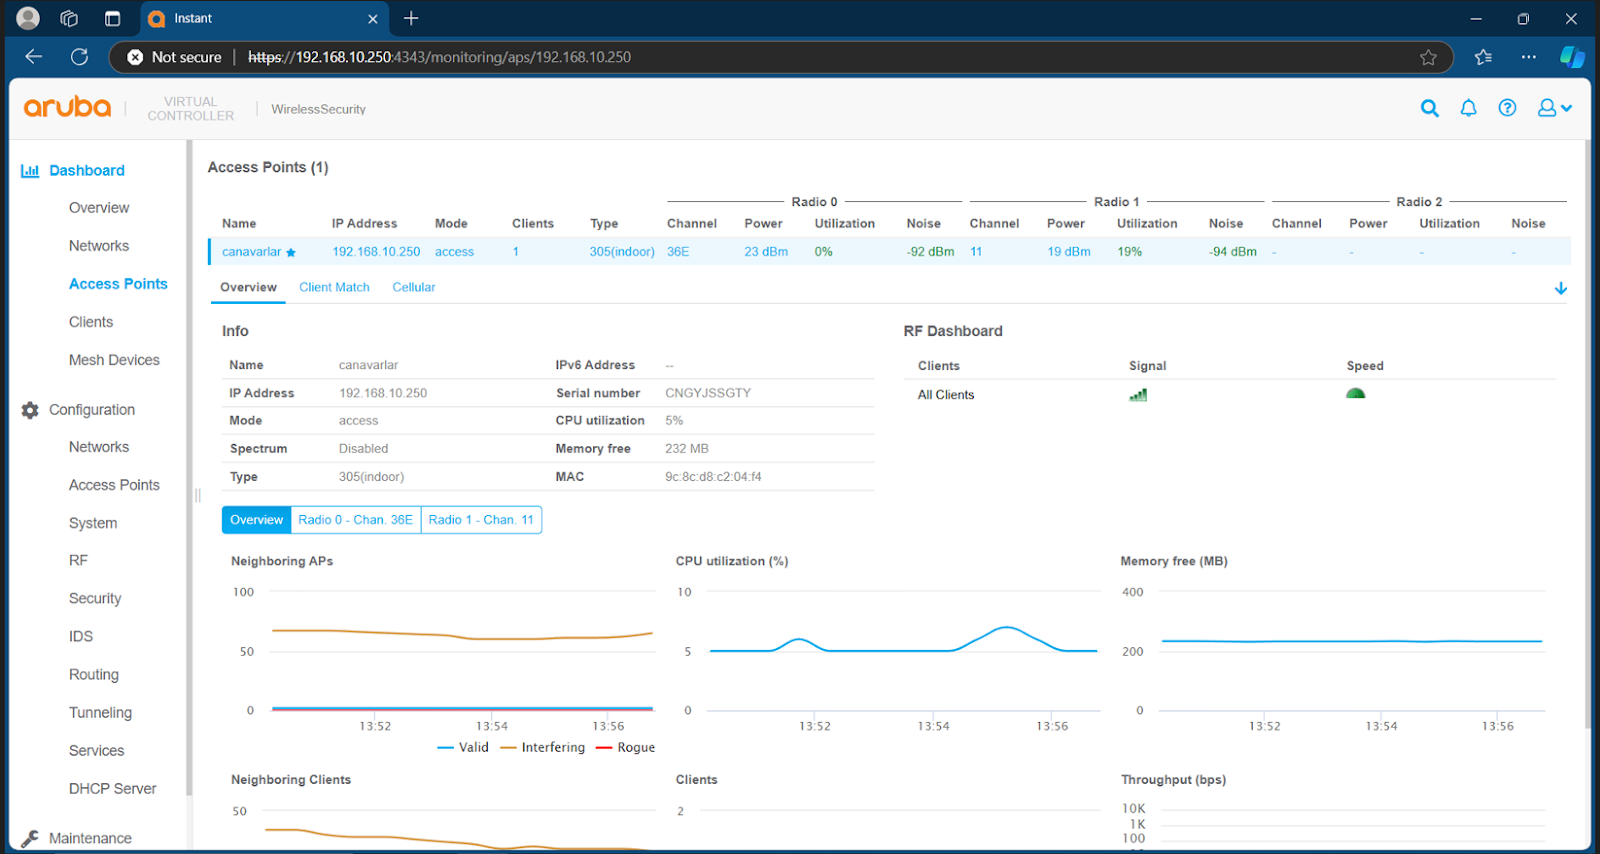Open browser settings and more menu

click(x=1528, y=57)
